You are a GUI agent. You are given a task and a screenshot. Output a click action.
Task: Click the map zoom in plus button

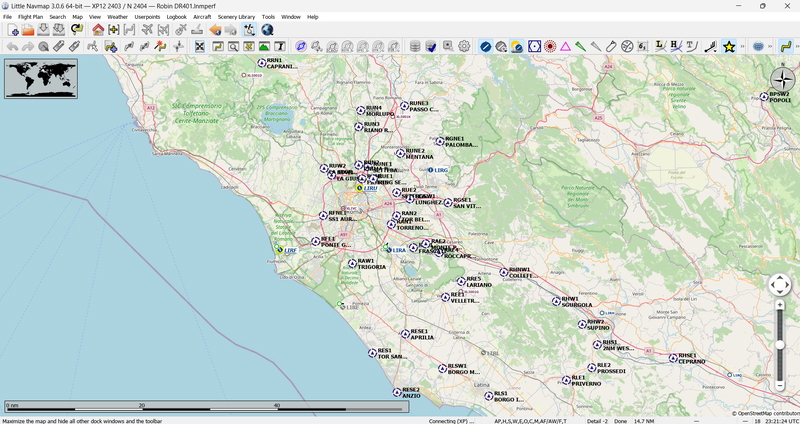[x=780, y=305]
